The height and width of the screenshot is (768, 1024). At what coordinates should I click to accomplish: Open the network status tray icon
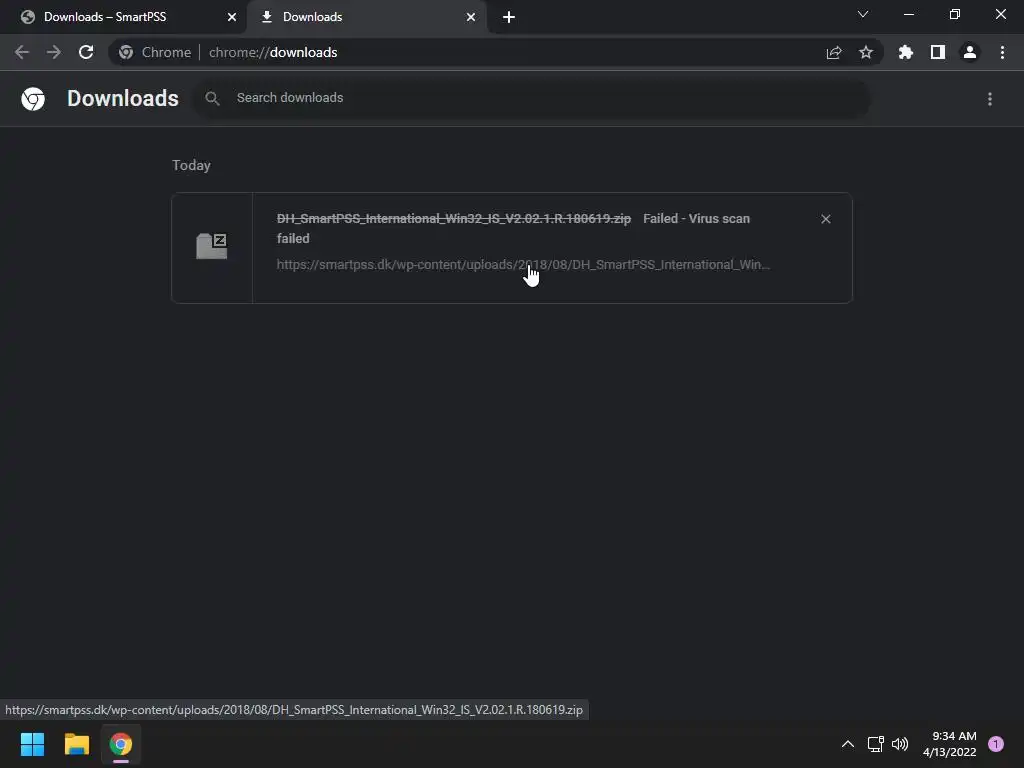click(875, 744)
